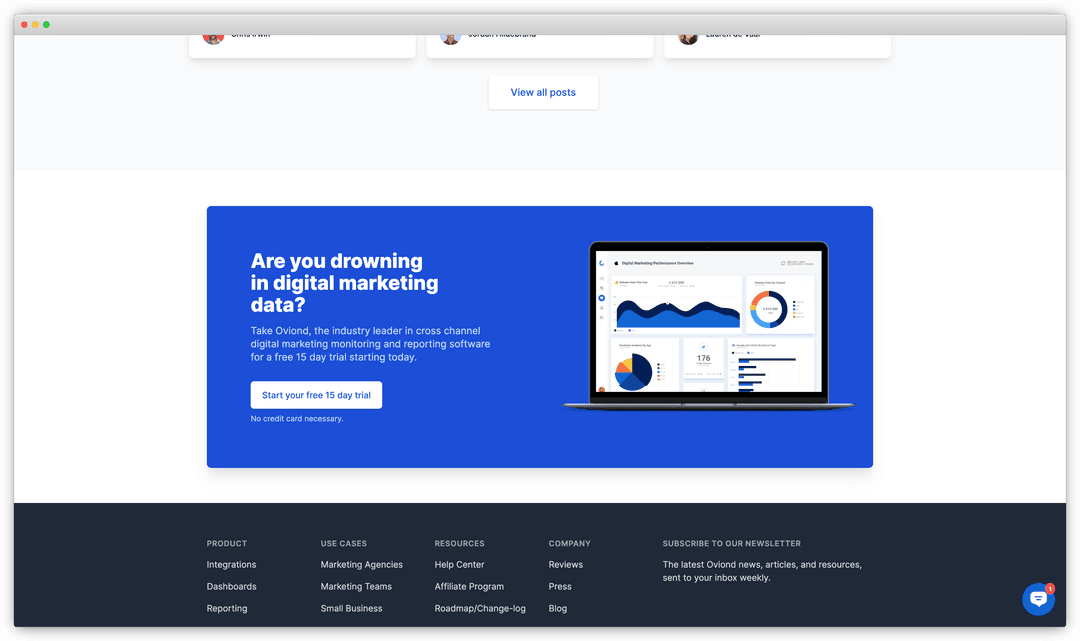
Task: Open the Affiliate Program link
Action: [x=469, y=587]
